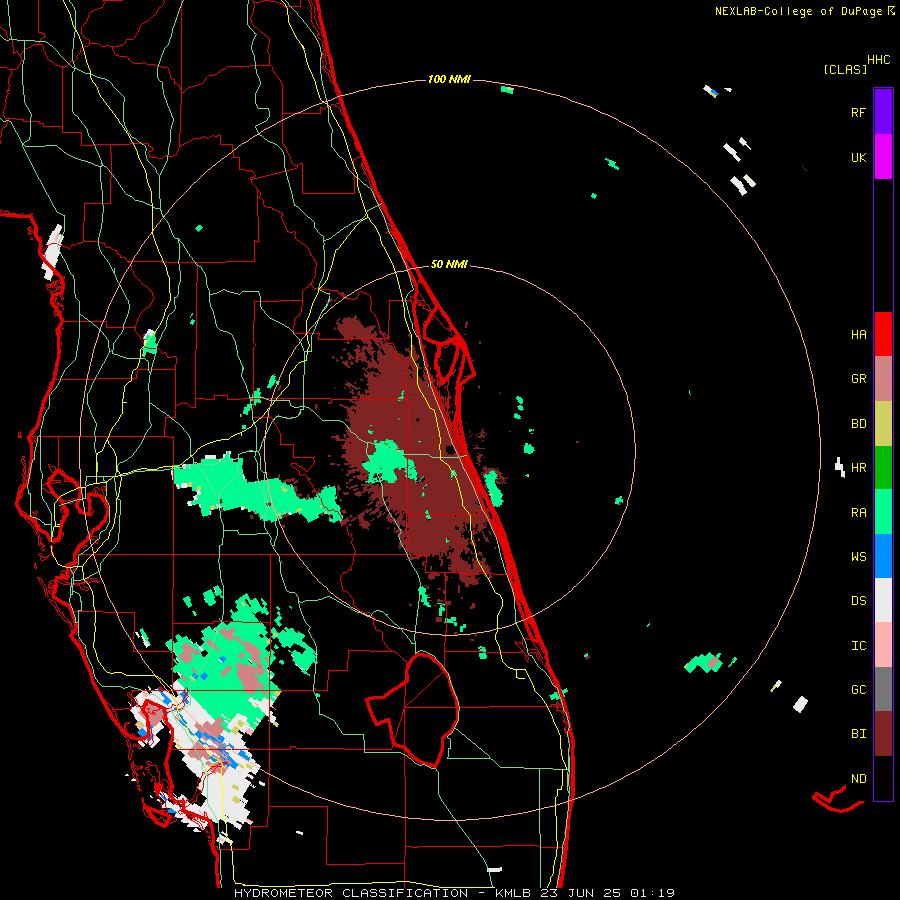The image size is (900, 900).
Task: Click the Lake Okeechobee red outline
Action: point(413,709)
